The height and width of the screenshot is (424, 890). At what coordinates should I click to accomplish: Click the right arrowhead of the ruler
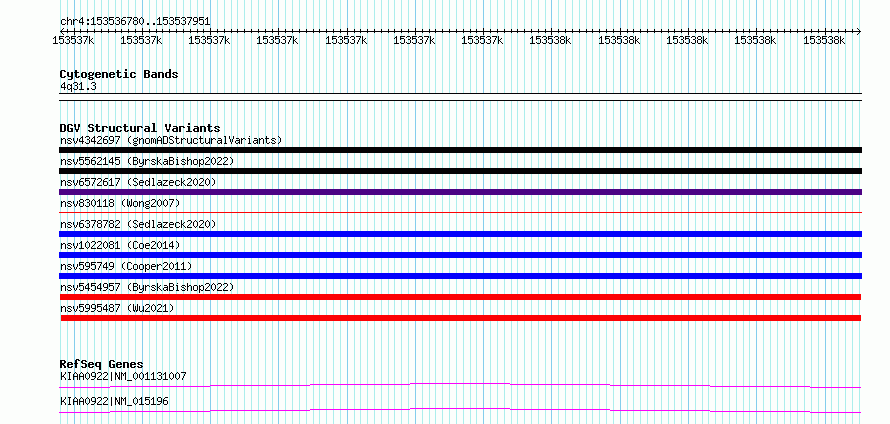tap(859, 31)
